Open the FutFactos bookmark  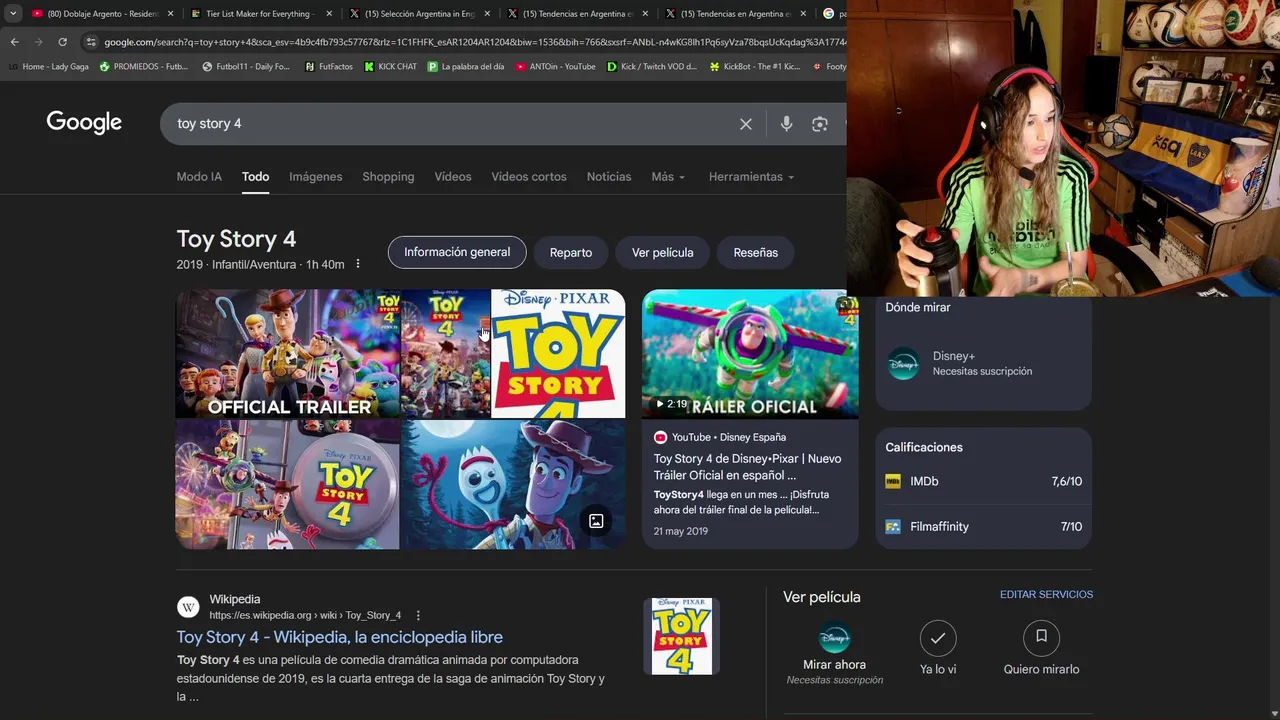[x=328, y=67]
